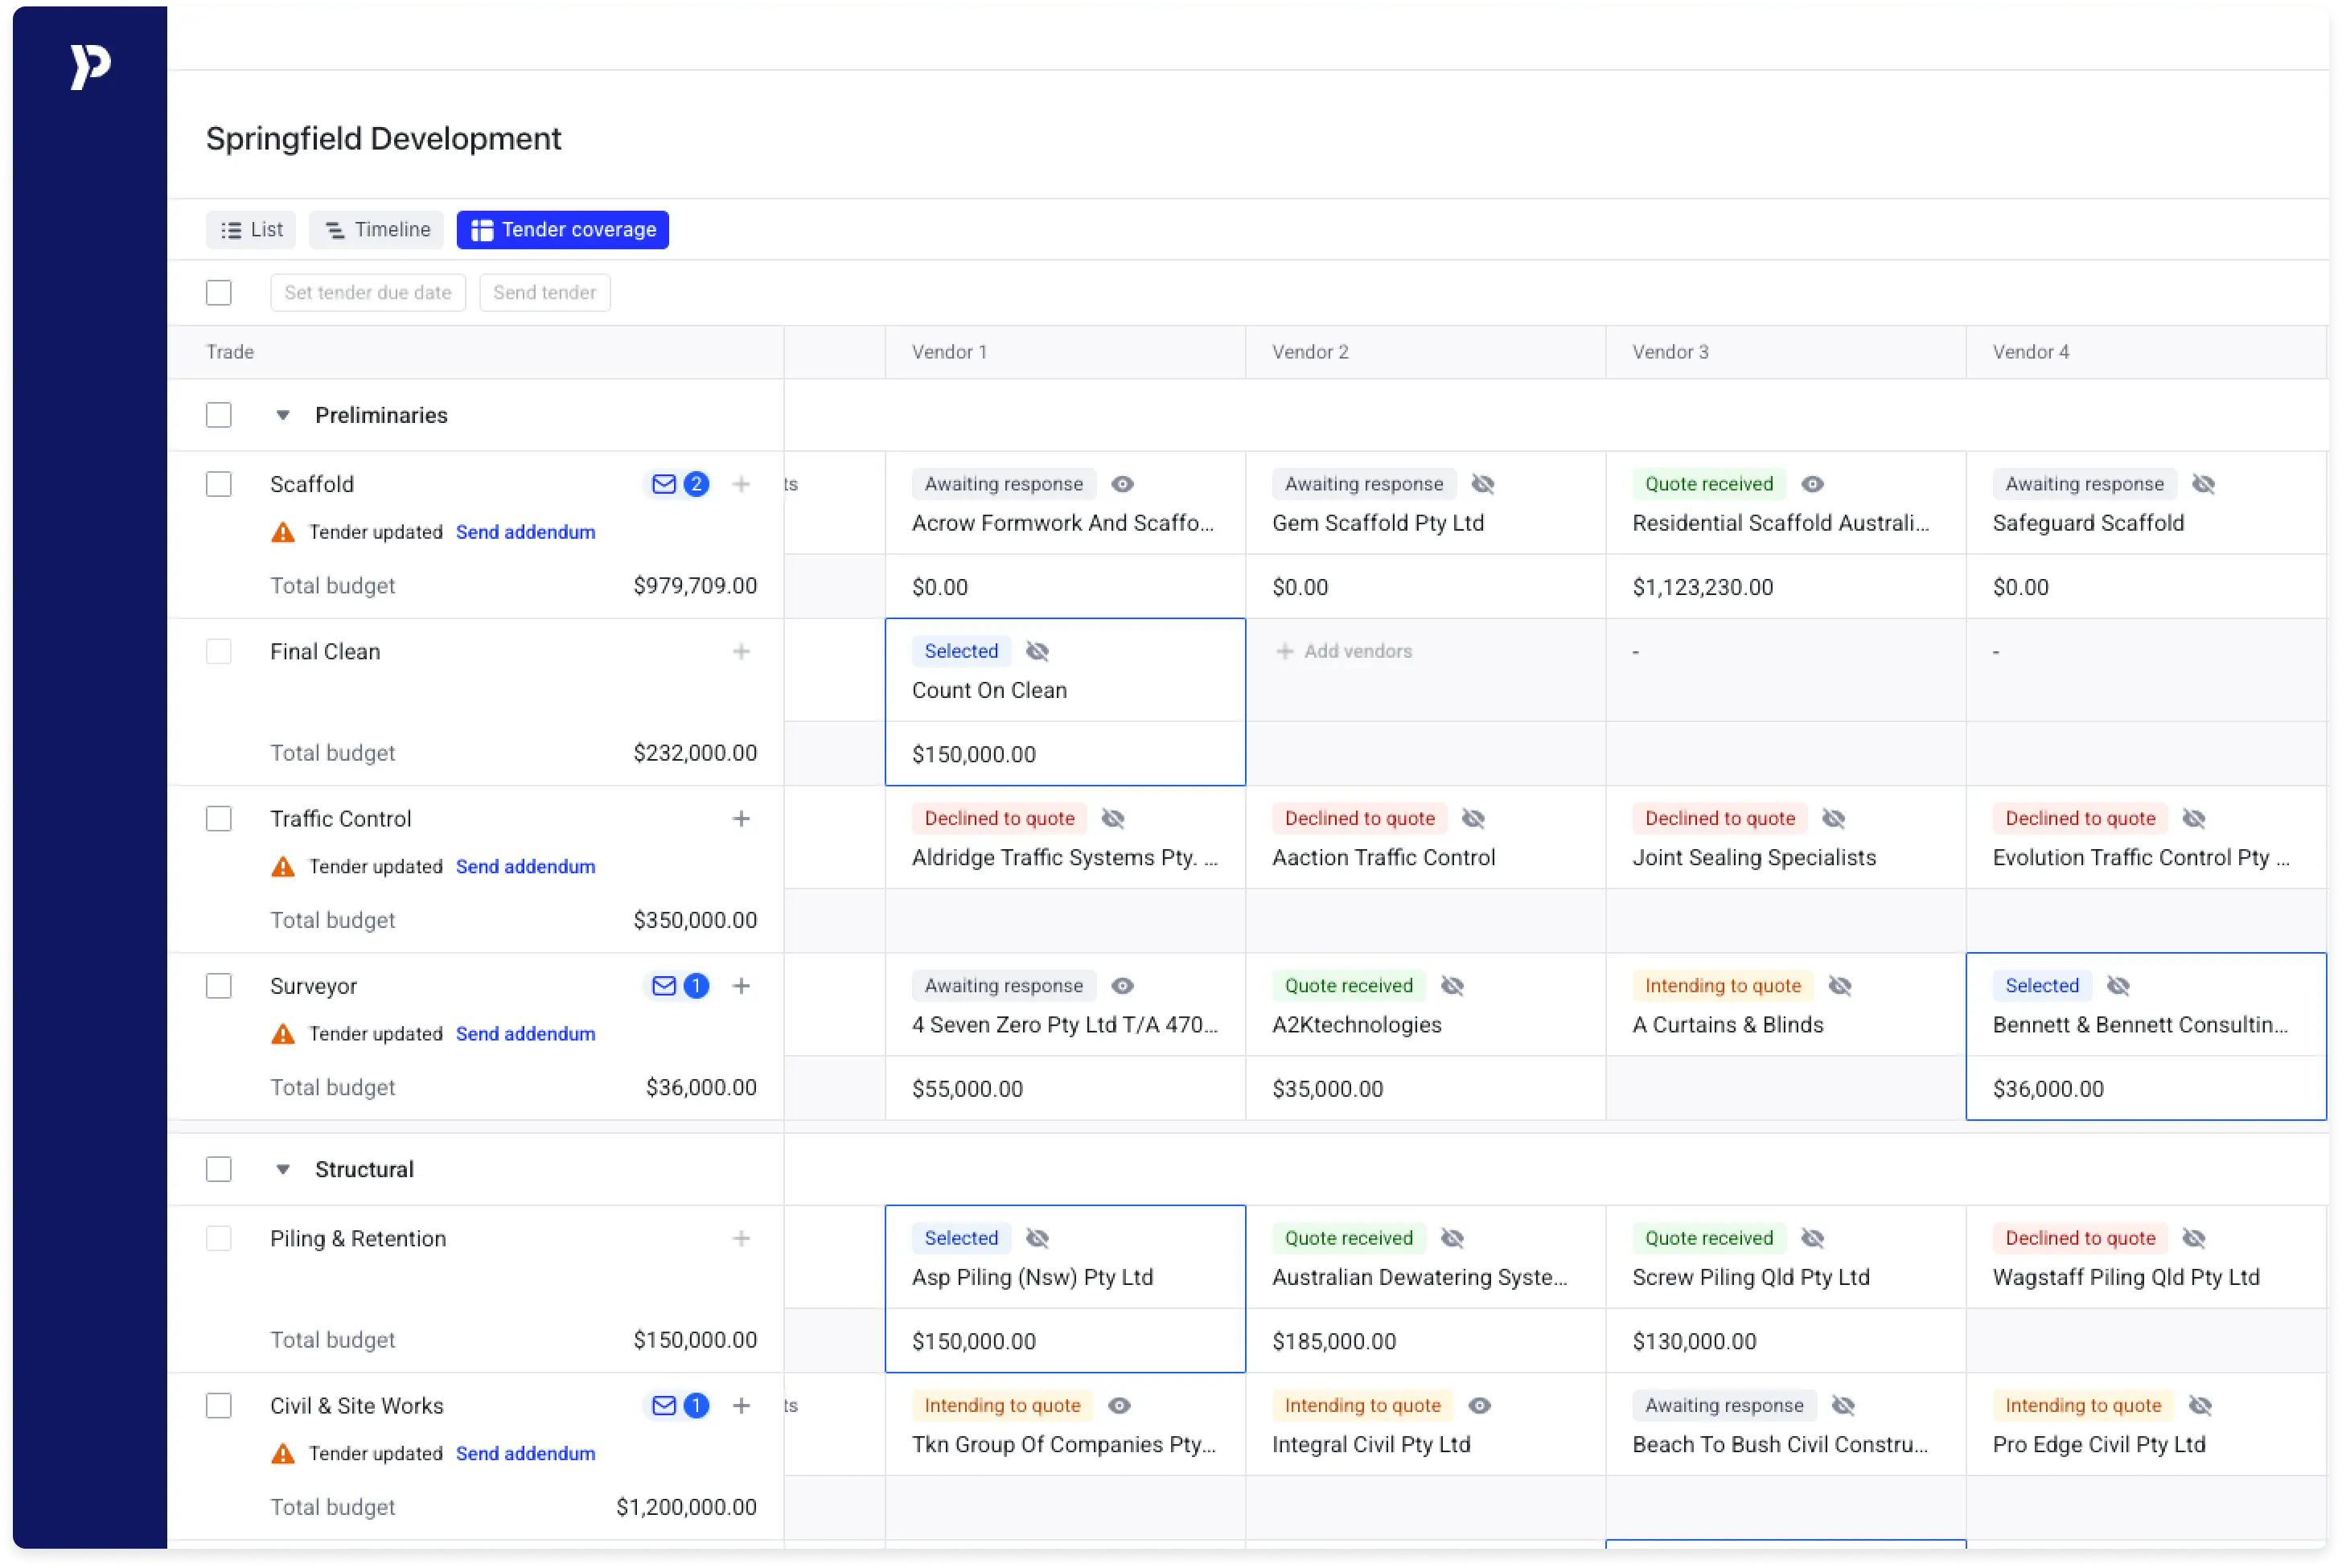Open Scaffold mail notifications badge

[678, 485]
